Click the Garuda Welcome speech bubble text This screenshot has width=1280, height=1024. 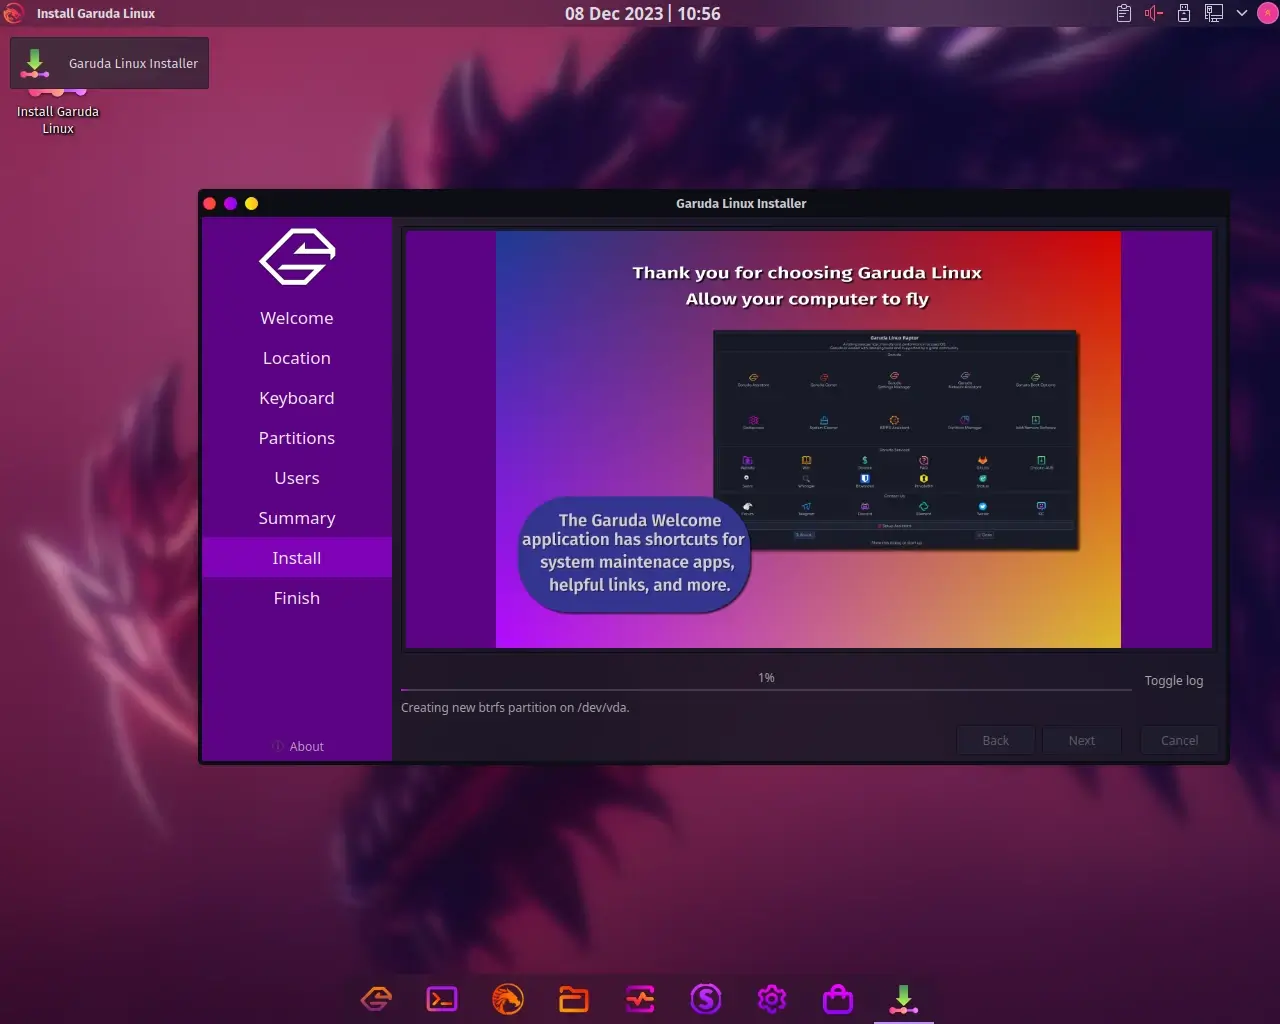click(x=636, y=553)
